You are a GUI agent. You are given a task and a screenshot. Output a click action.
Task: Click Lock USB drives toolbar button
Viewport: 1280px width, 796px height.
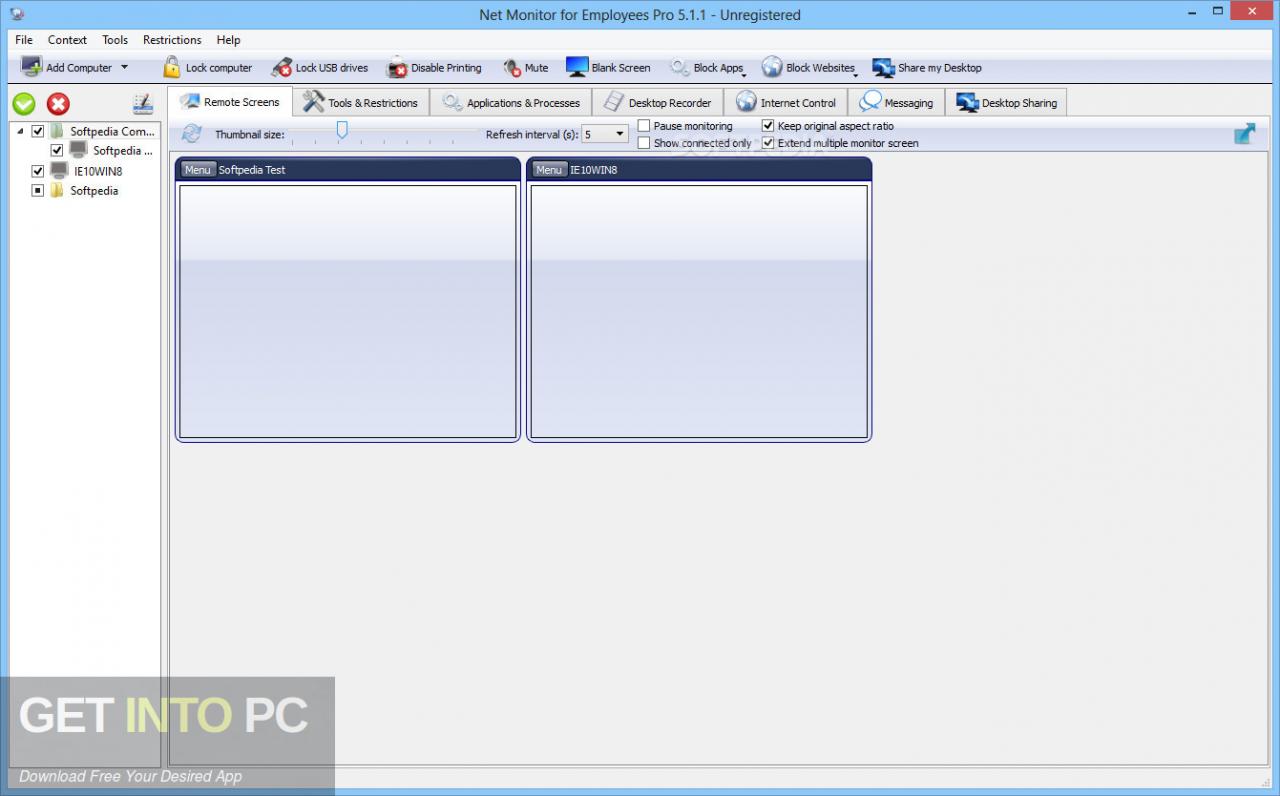click(320, 67)
